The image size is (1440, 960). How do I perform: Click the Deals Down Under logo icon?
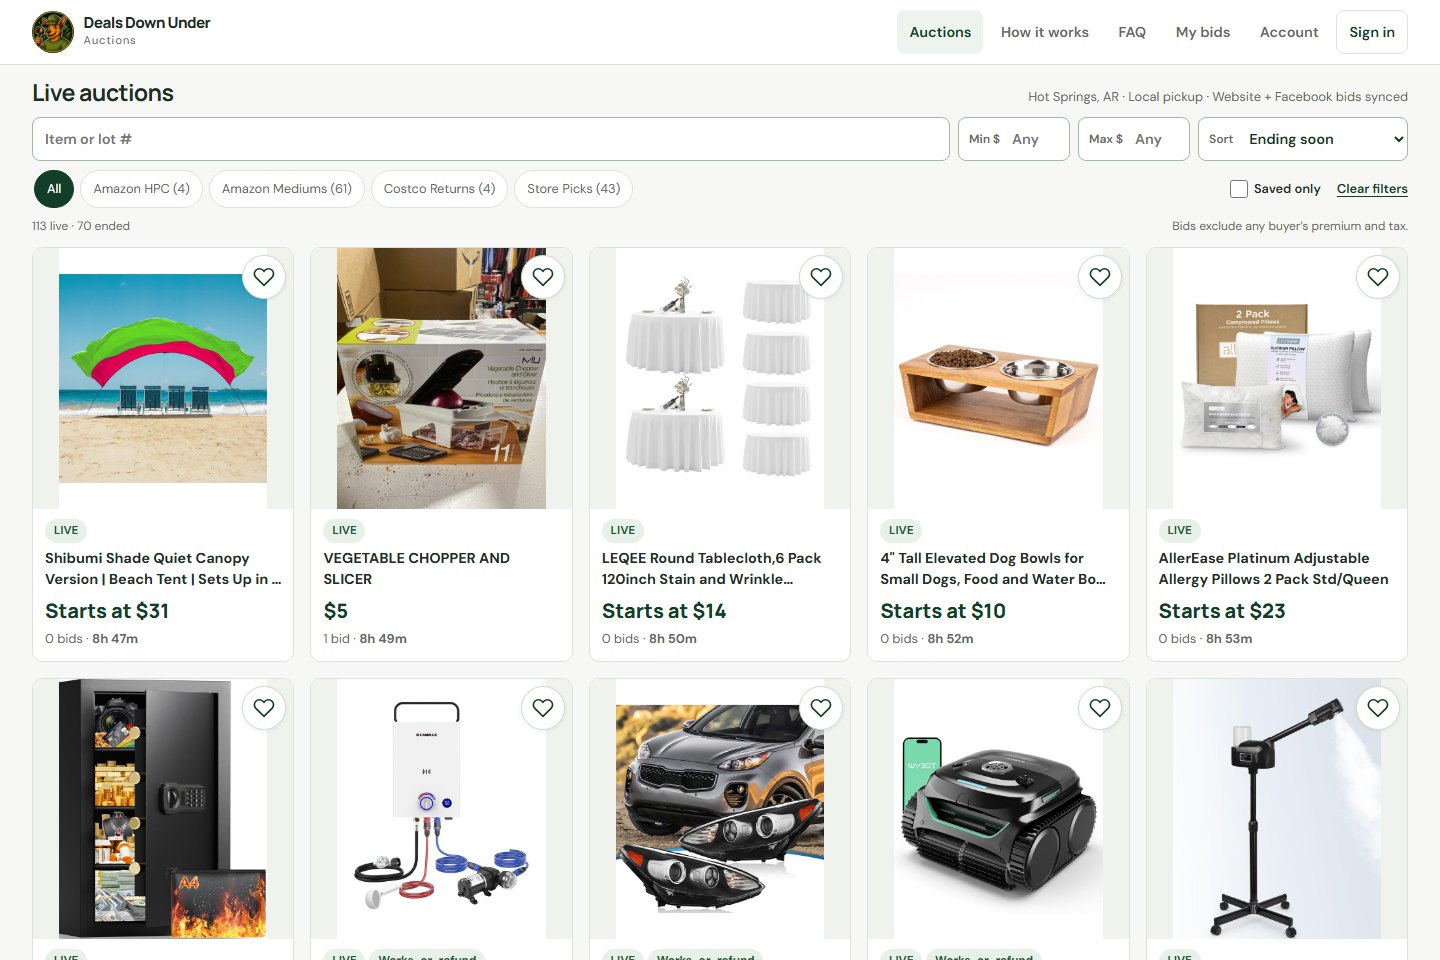53,32
